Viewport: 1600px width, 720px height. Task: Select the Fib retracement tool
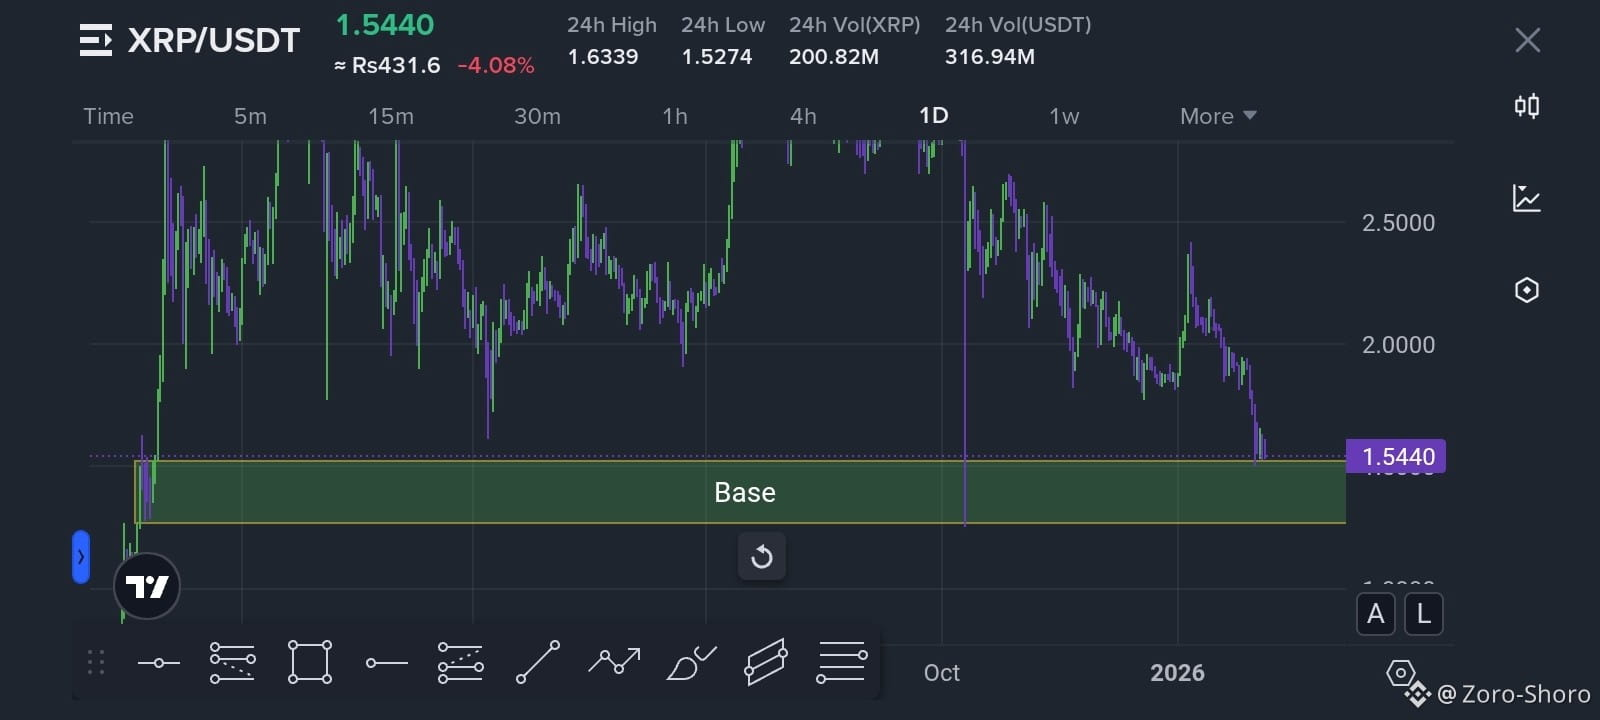(232, 662)
